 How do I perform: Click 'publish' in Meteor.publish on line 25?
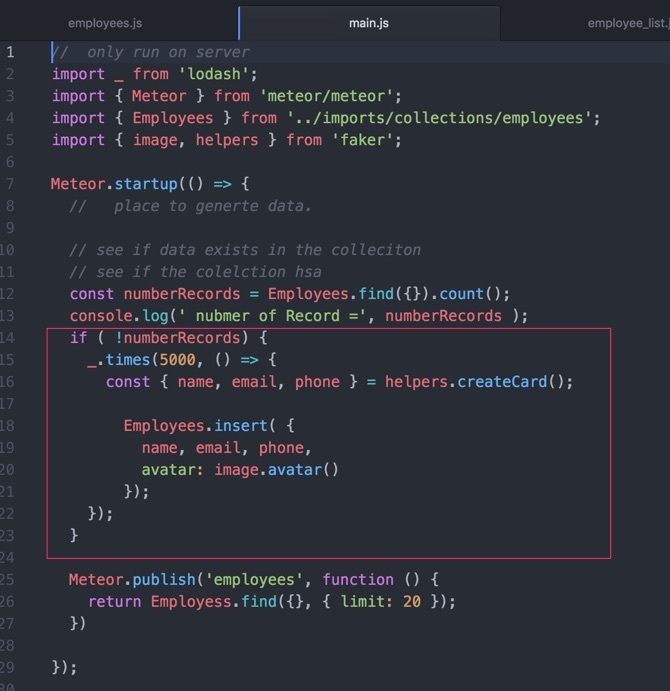click(164, 580)
